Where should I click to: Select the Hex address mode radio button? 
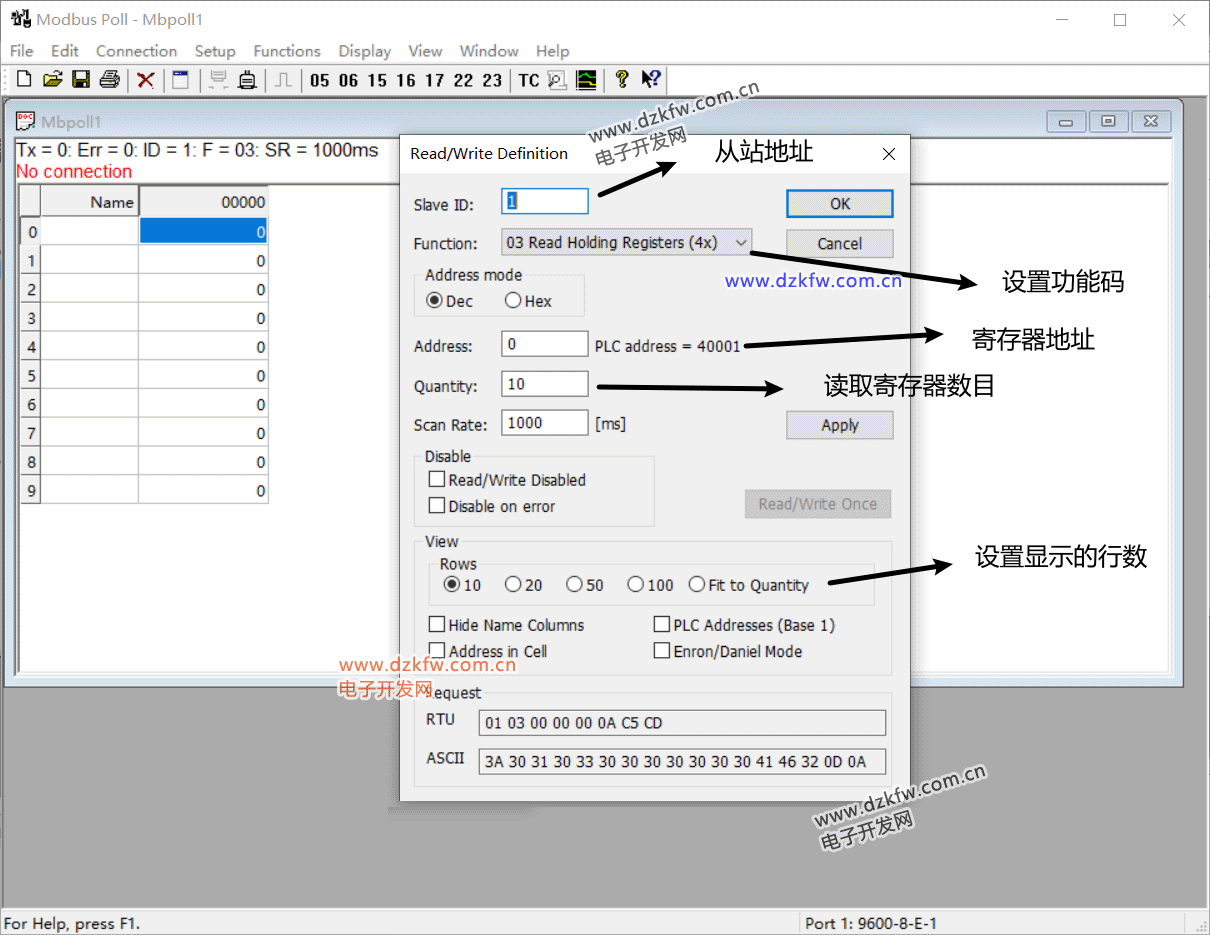(x=513, y=301)
